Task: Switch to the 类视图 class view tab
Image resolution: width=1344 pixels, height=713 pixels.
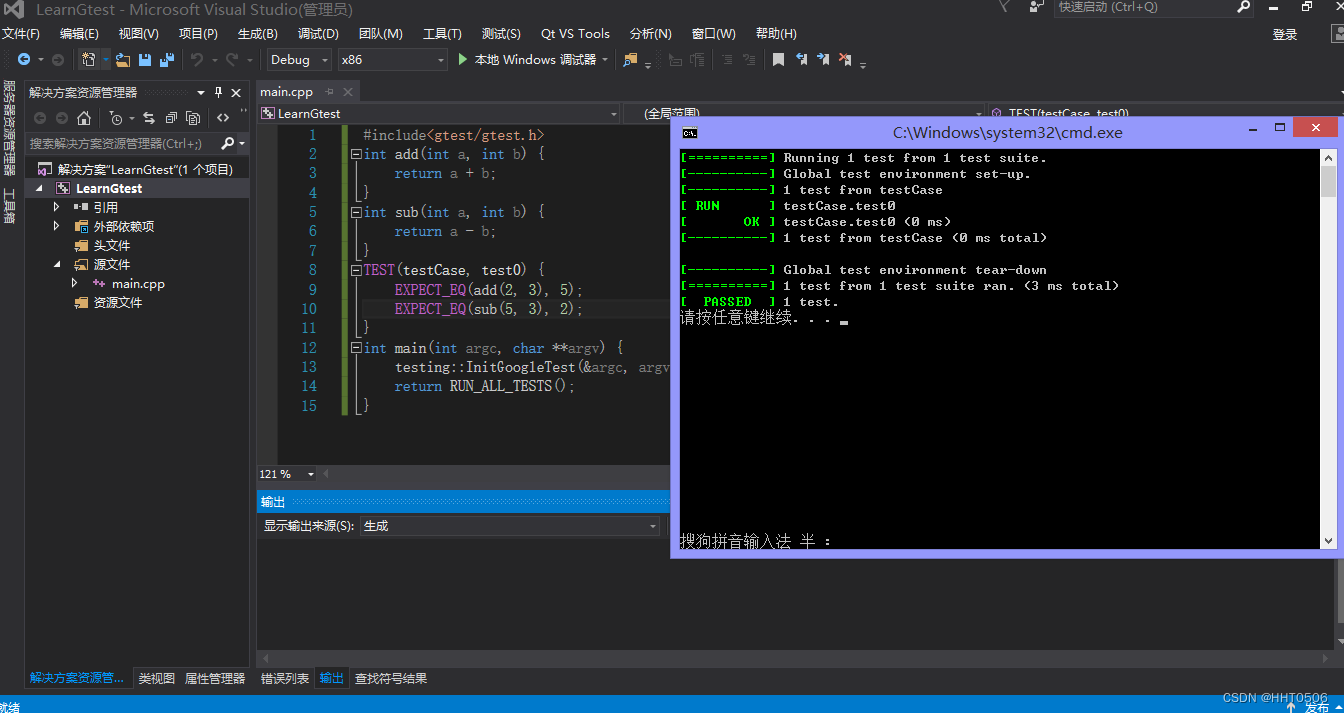Action: click(x=156, y=678)
